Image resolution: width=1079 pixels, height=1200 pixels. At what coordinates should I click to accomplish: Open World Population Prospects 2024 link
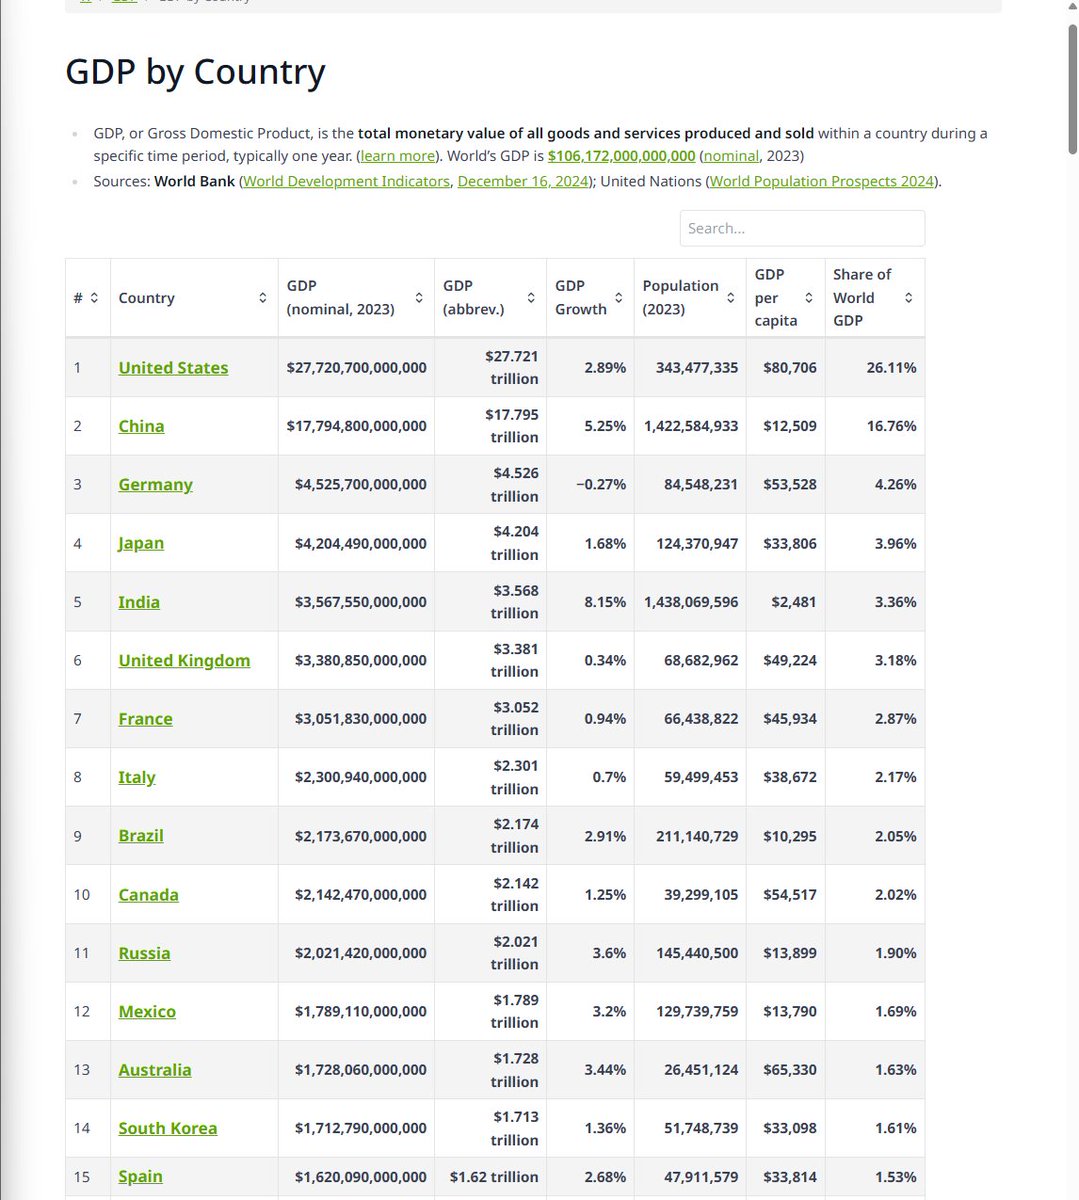point(822,181)
